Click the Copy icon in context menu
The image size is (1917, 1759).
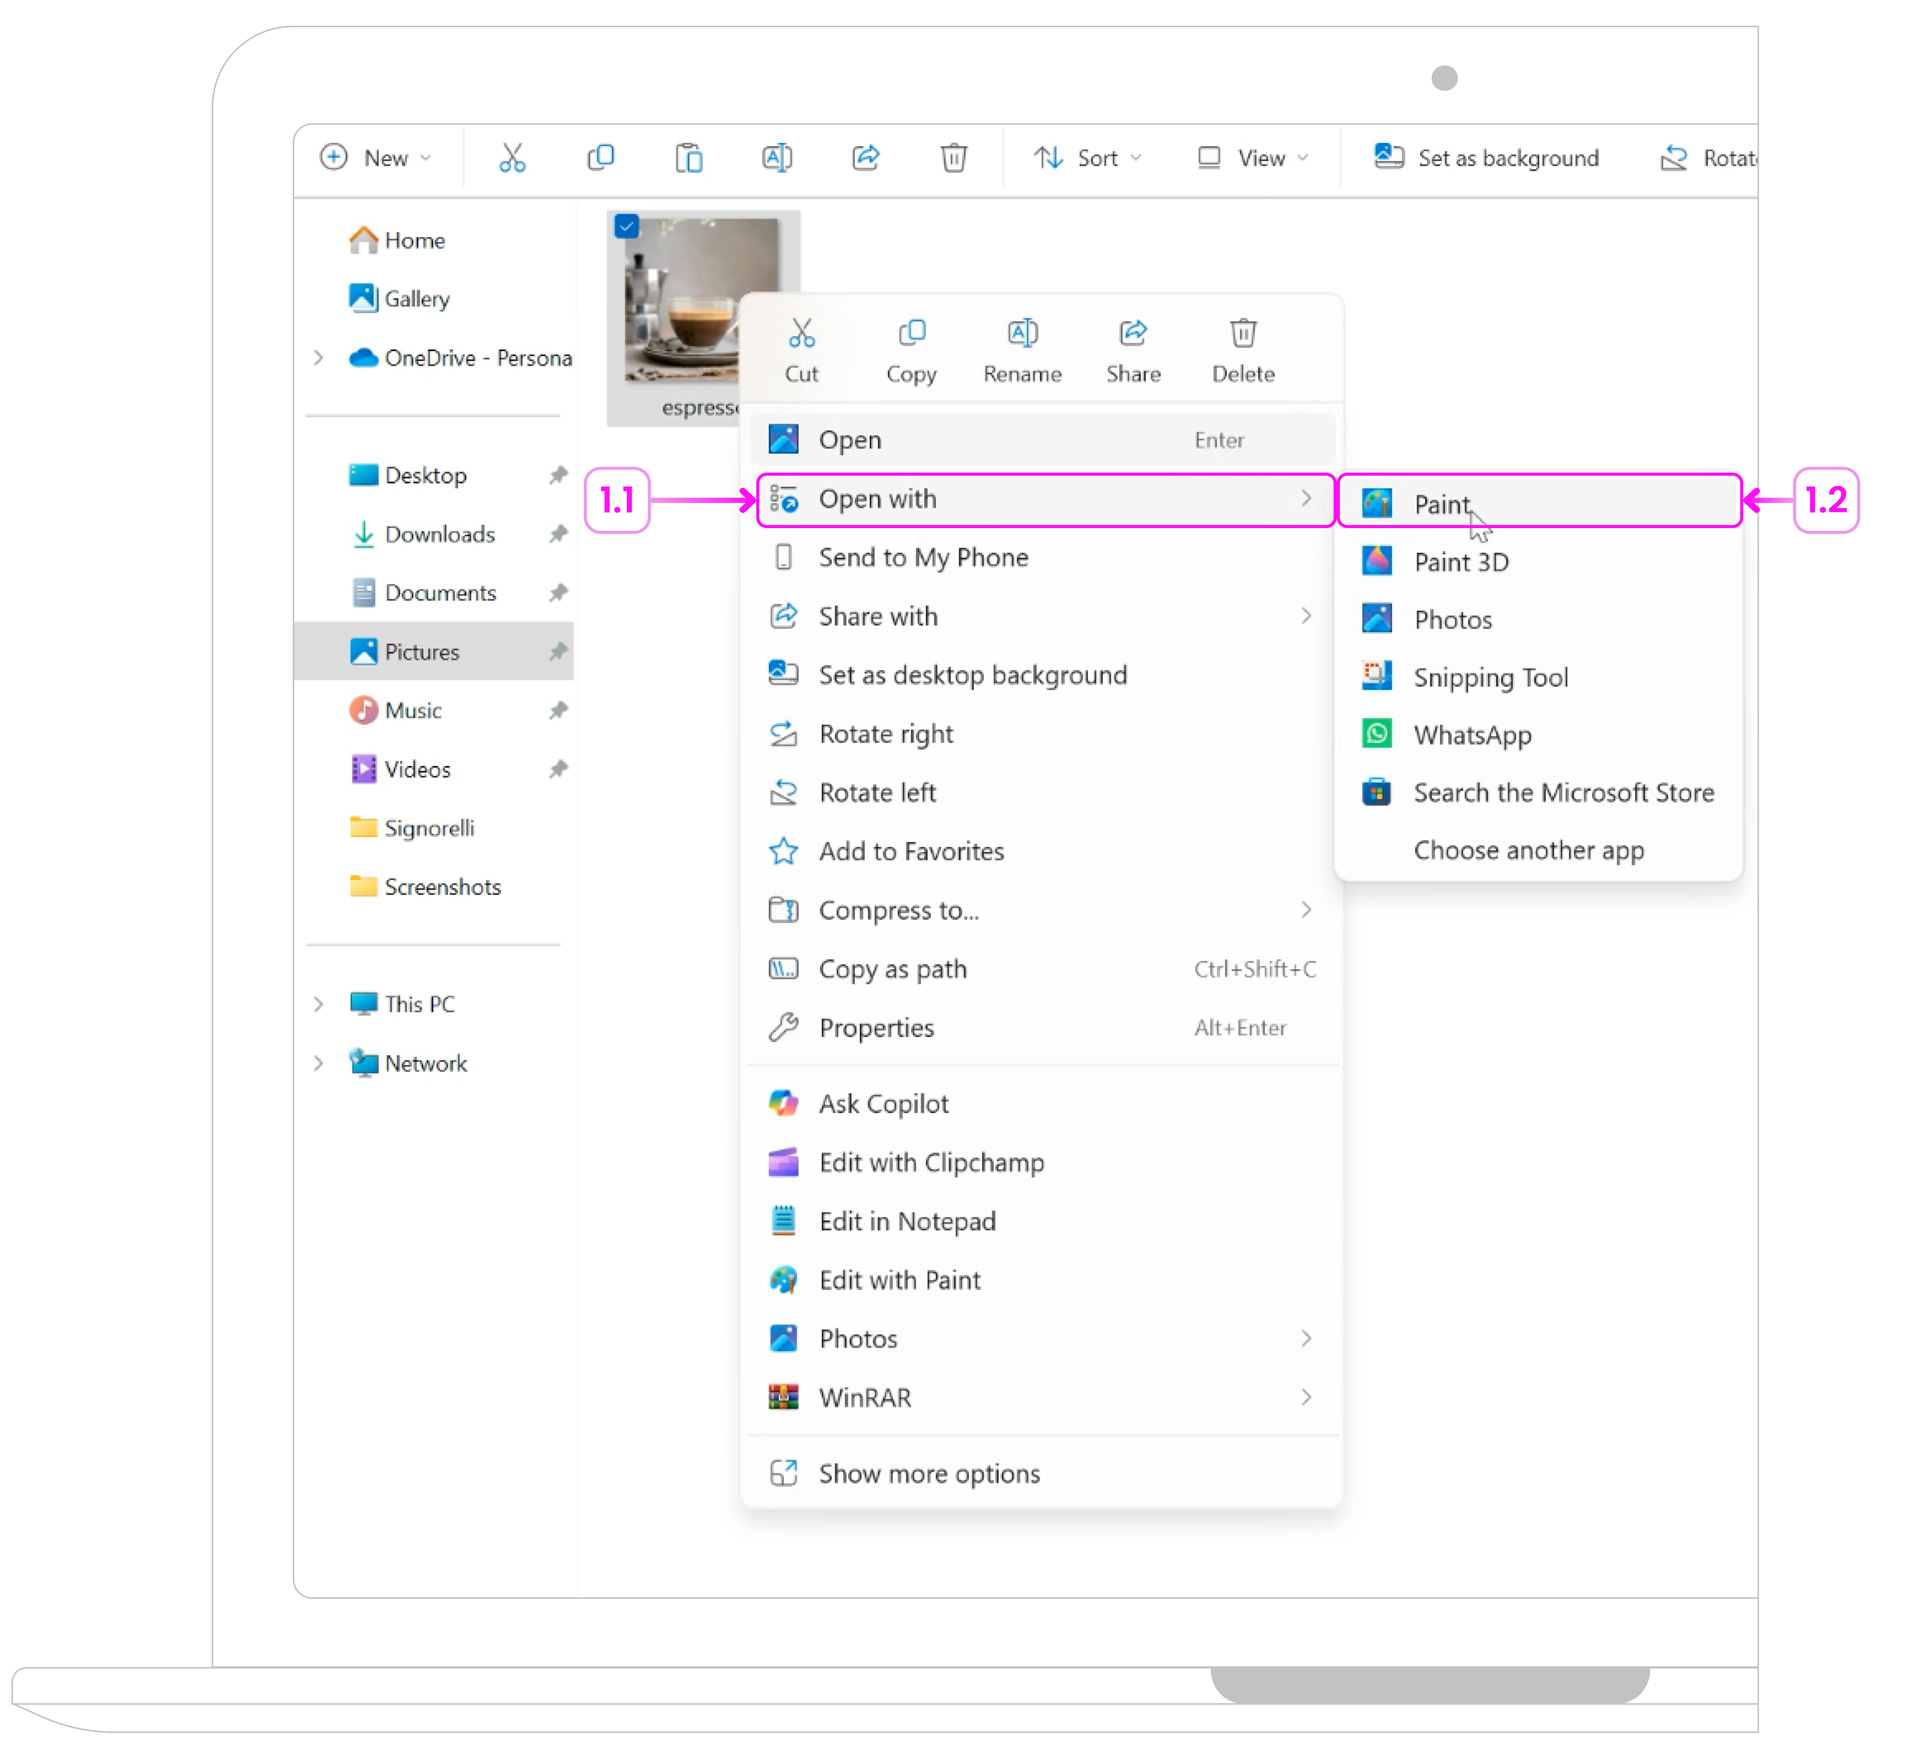pyautogui.click(x=911, y=333)
